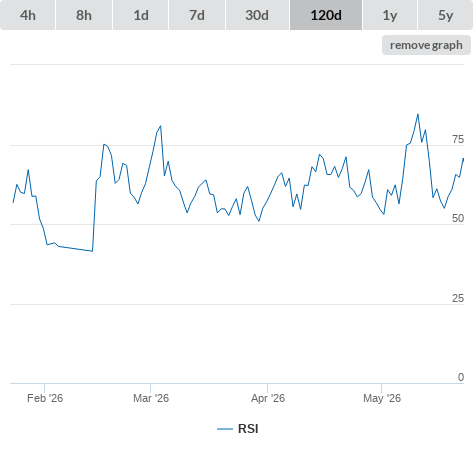Click the Feb '26 axis marker
This screenshot has width=474, height=455.
coord(45,398)
